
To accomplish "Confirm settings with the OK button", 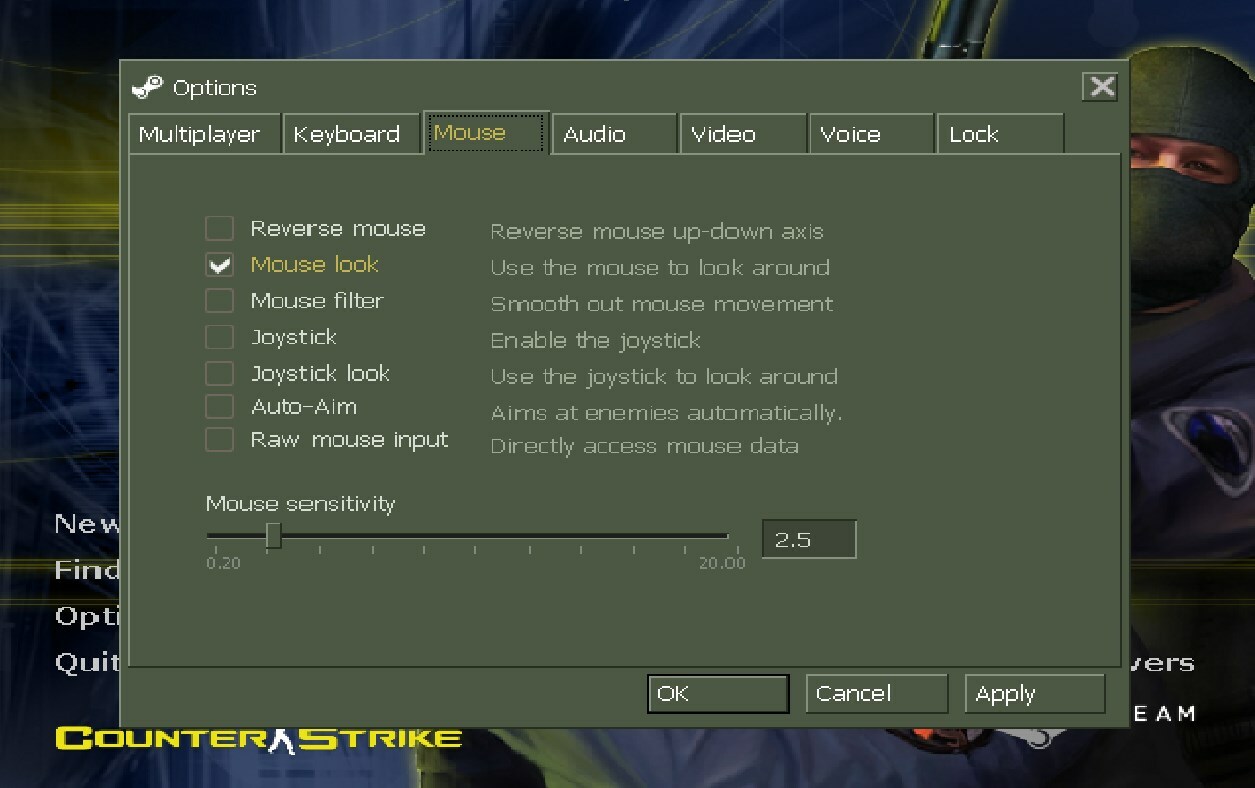I will [718, 694].
